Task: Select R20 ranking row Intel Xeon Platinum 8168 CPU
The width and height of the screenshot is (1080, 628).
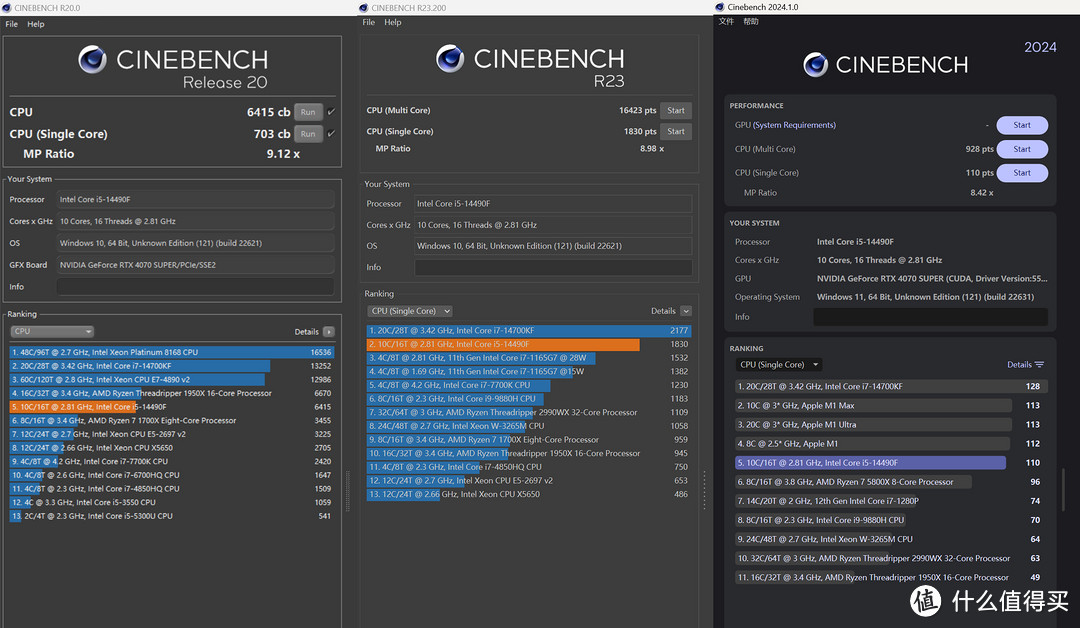Action: 172,352
